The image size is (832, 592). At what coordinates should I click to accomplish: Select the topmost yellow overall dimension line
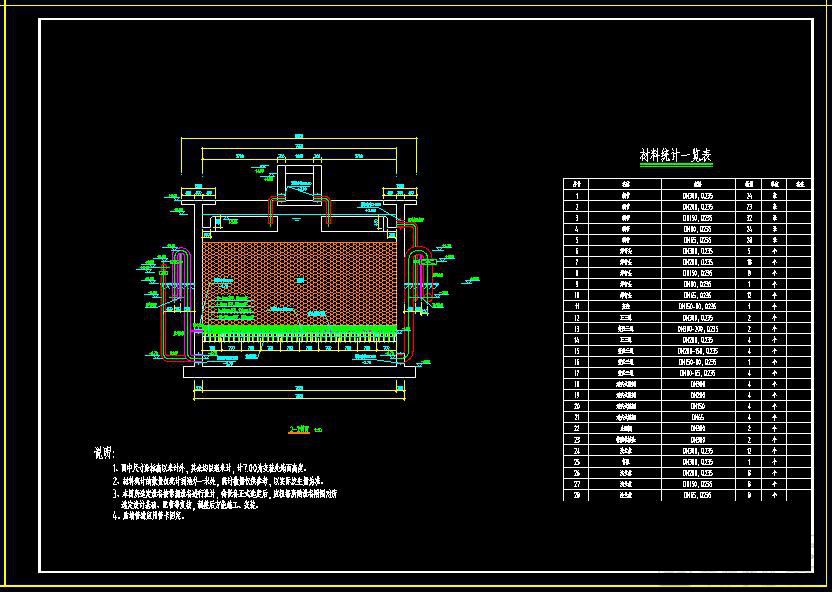point(299,138)
